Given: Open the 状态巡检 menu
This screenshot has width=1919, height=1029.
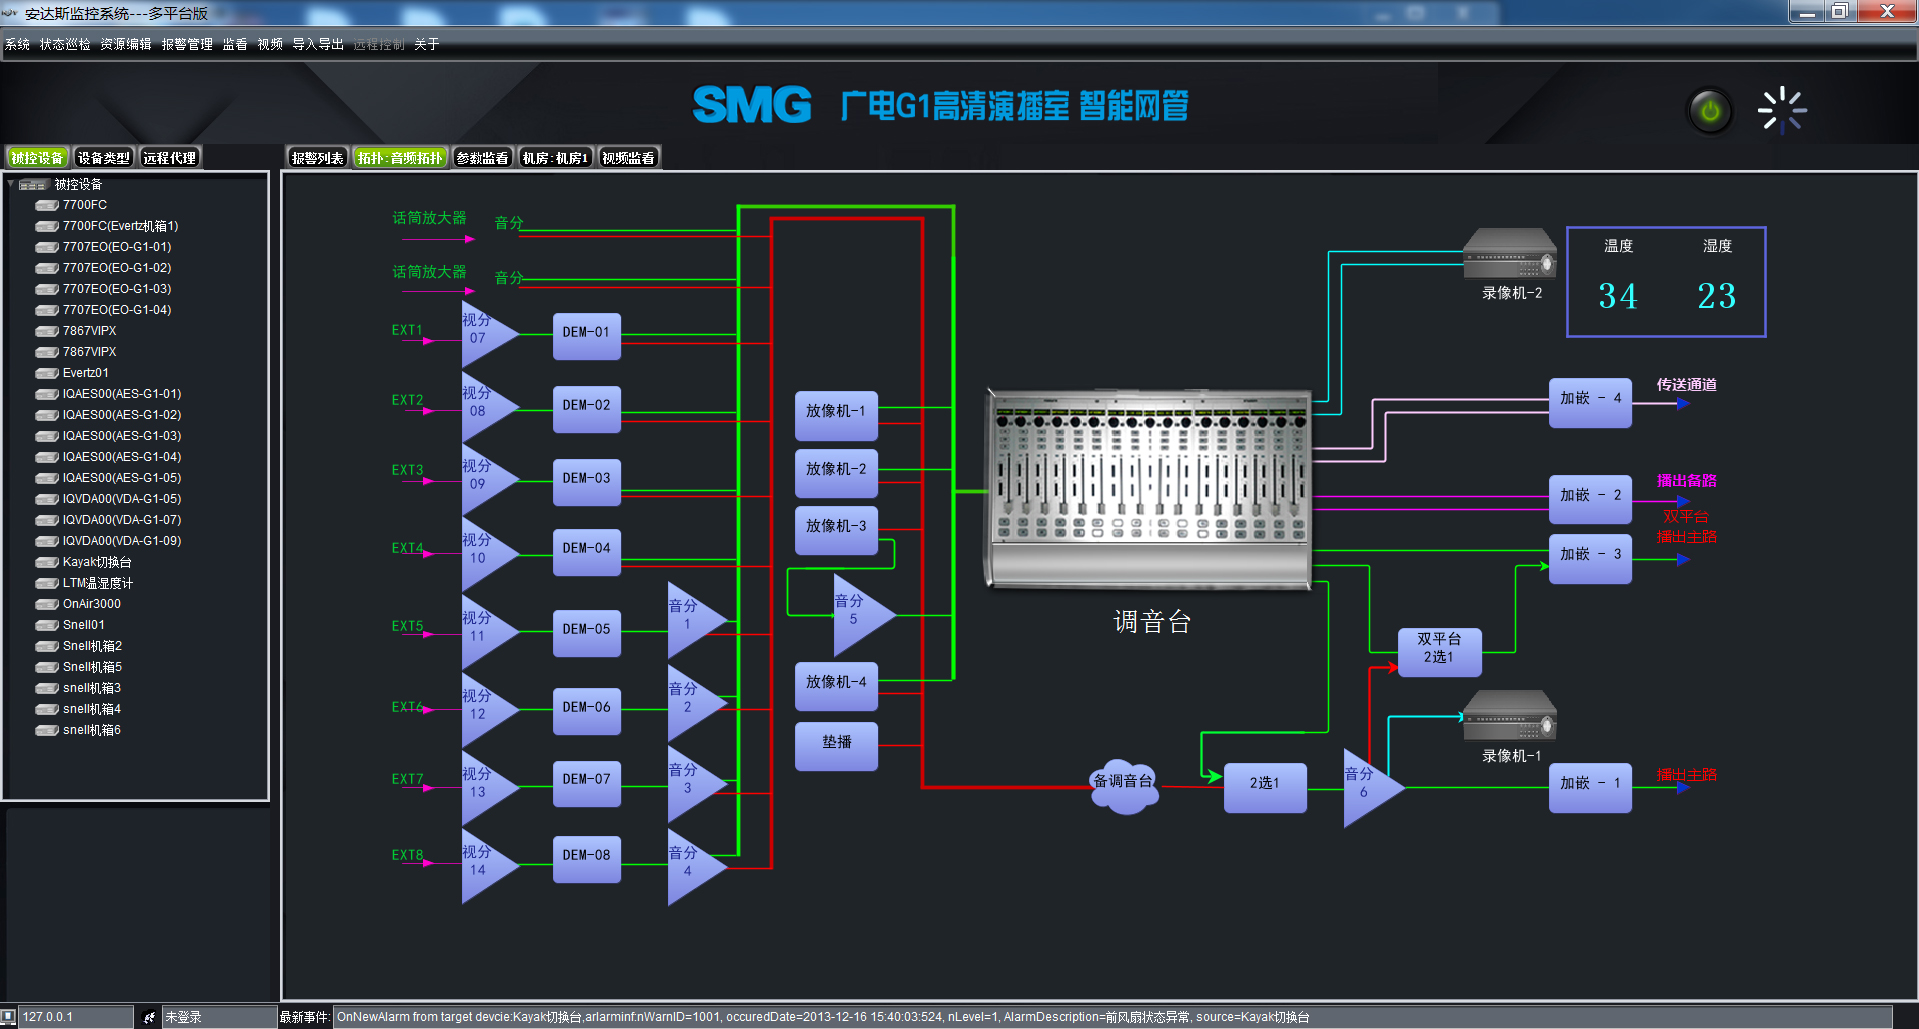Looking at the screenshot, I should pyautogui.click(x=65, y=45).
